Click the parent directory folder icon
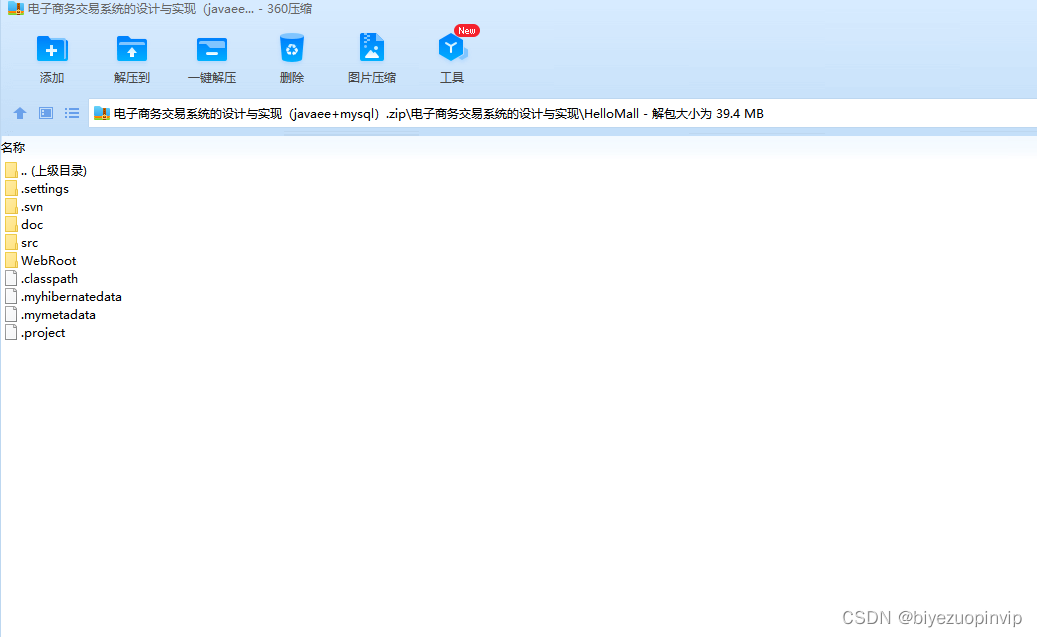 [11, 171]
